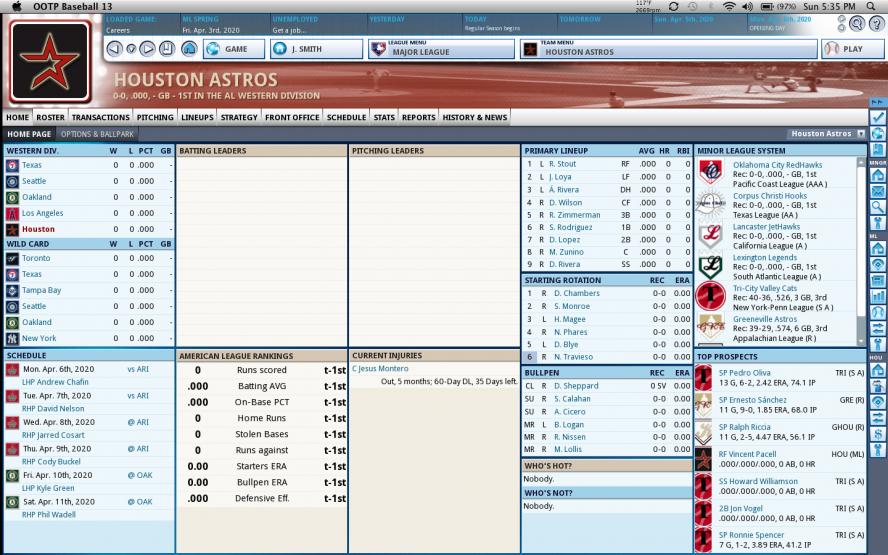
Task: Click the magnifier icon in the MNGR sidebar
Action: click(878, 207)
